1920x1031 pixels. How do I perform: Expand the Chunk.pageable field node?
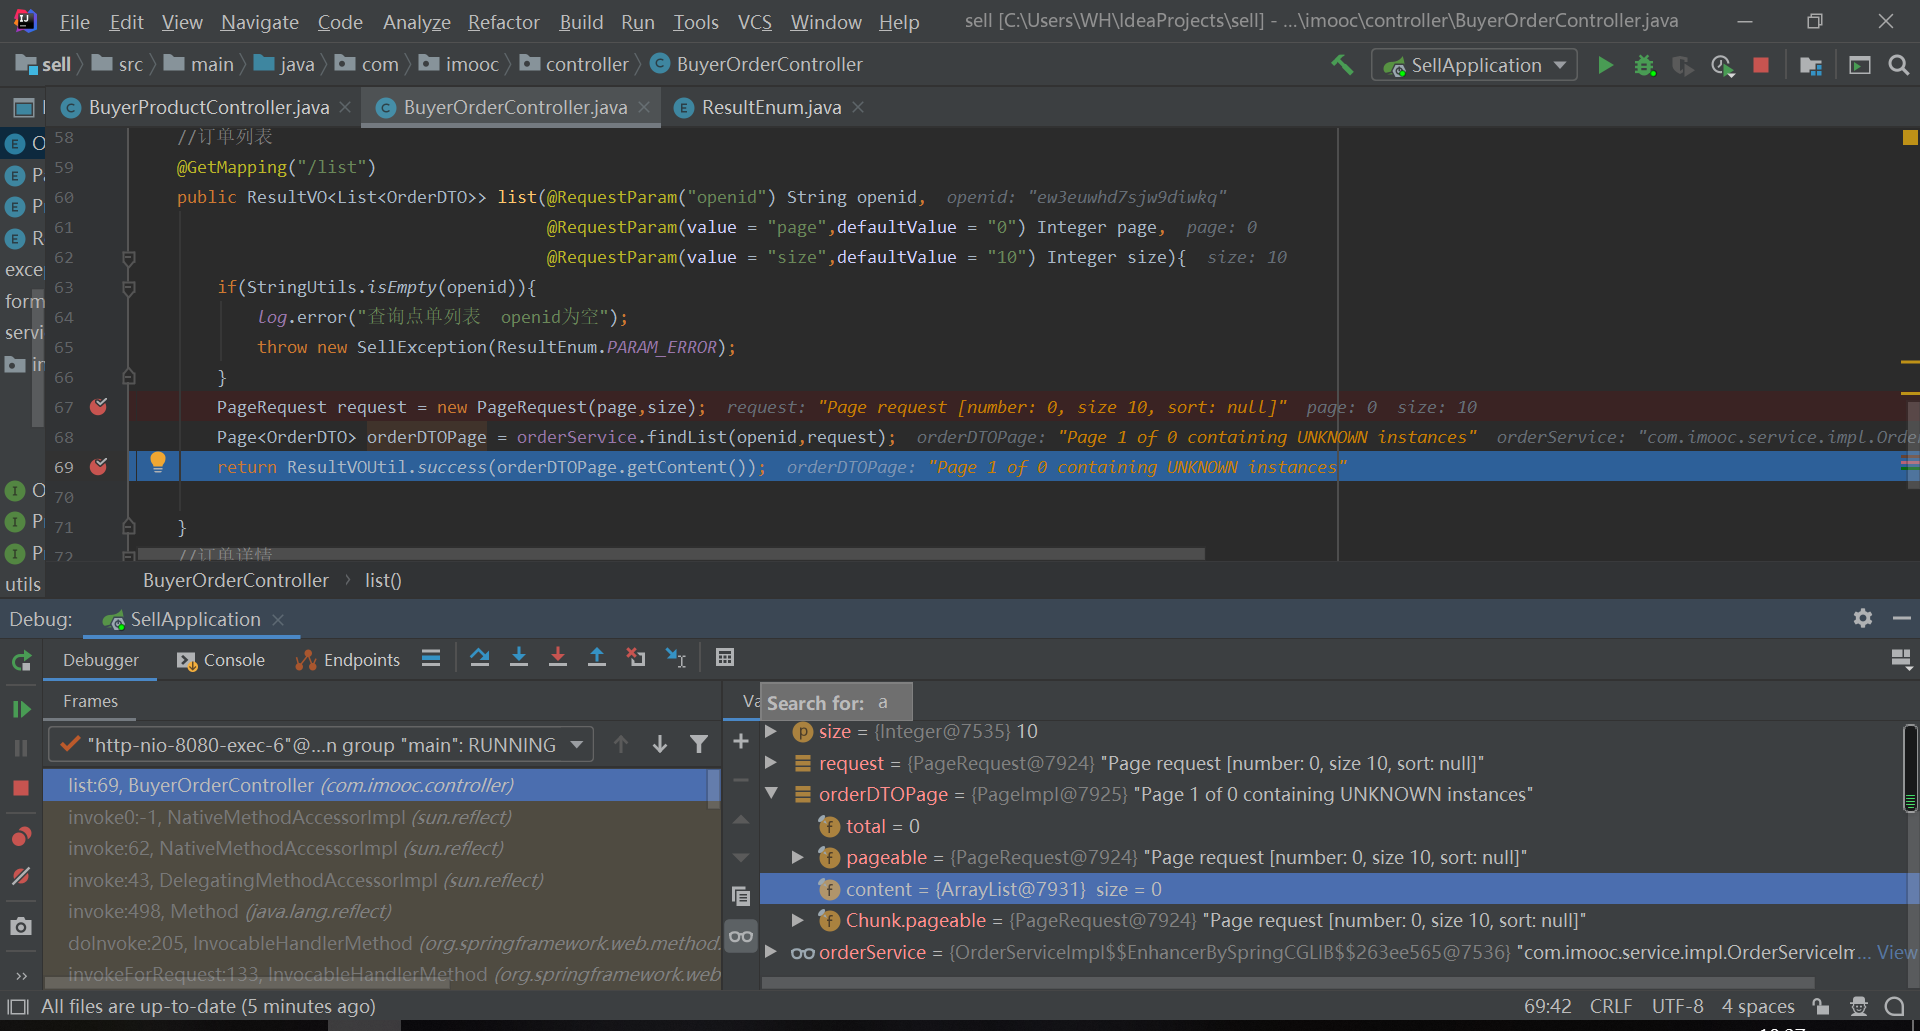798,920
